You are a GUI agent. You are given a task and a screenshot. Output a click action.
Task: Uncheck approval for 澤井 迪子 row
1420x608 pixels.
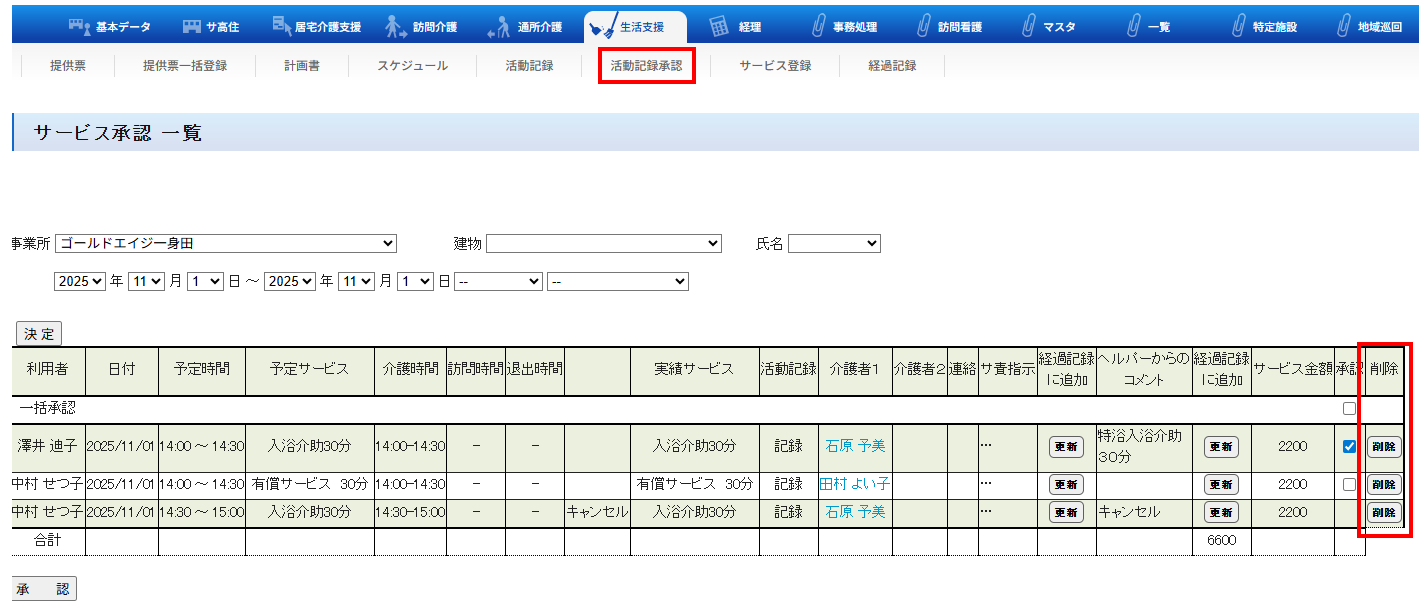pyautogui.click(x=1349, y=447)
